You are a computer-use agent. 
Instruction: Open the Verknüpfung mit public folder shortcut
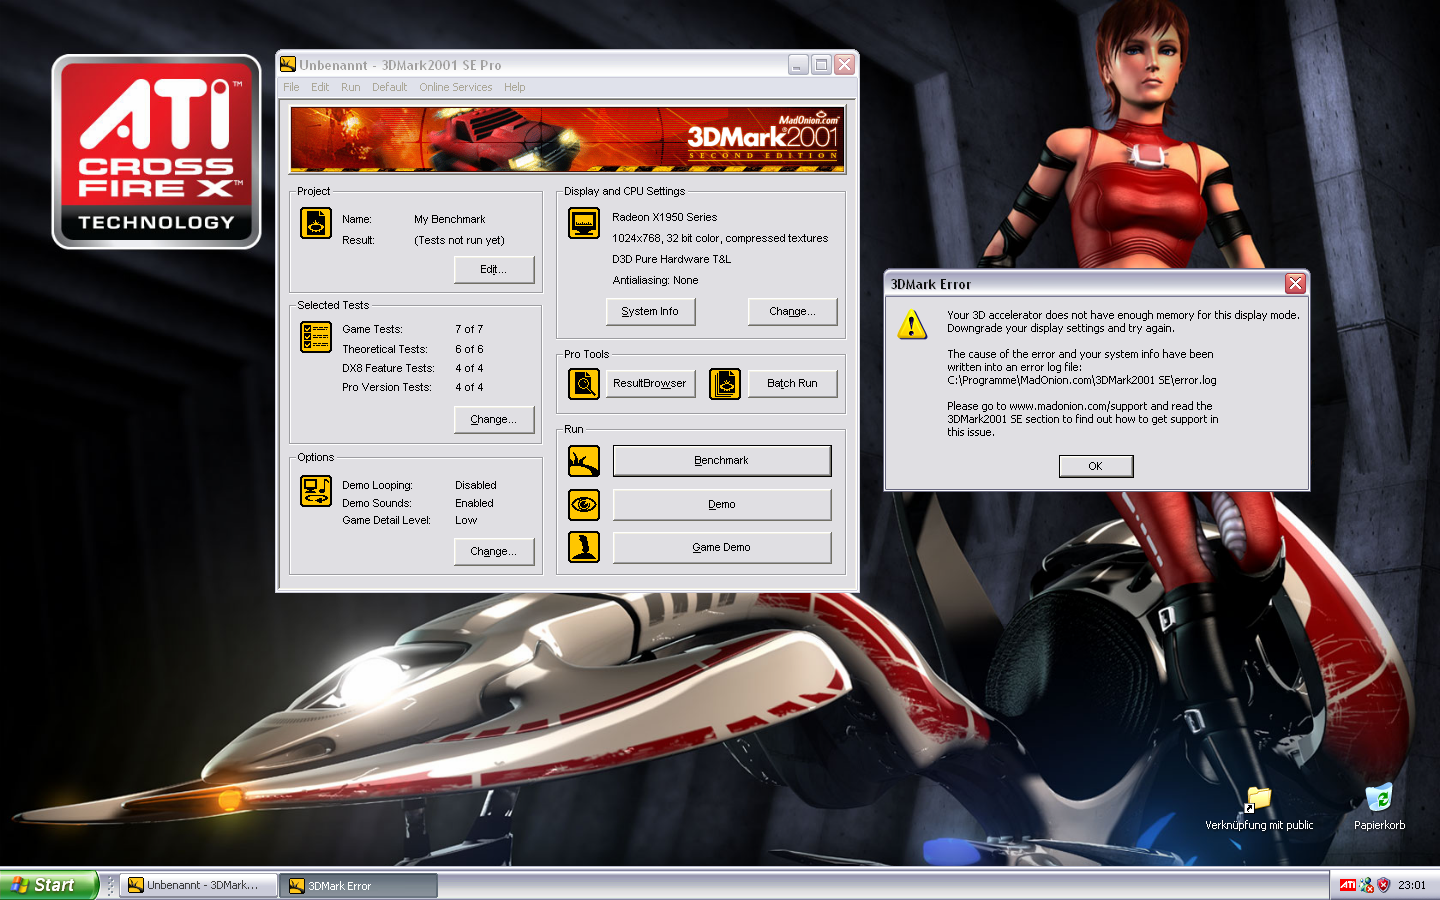[x=1258, y=808]
